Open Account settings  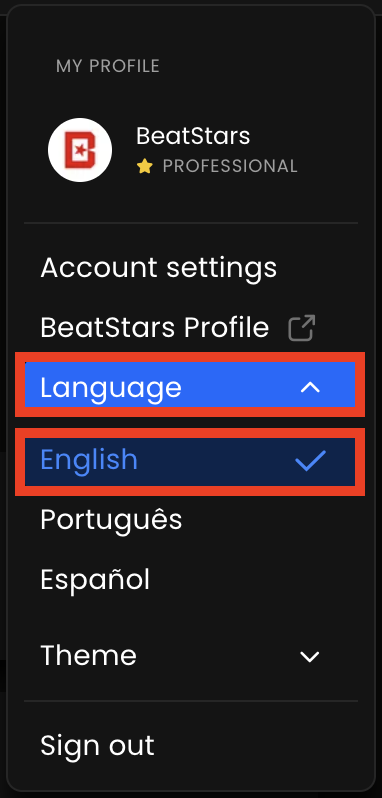click(x=159, y=268)
